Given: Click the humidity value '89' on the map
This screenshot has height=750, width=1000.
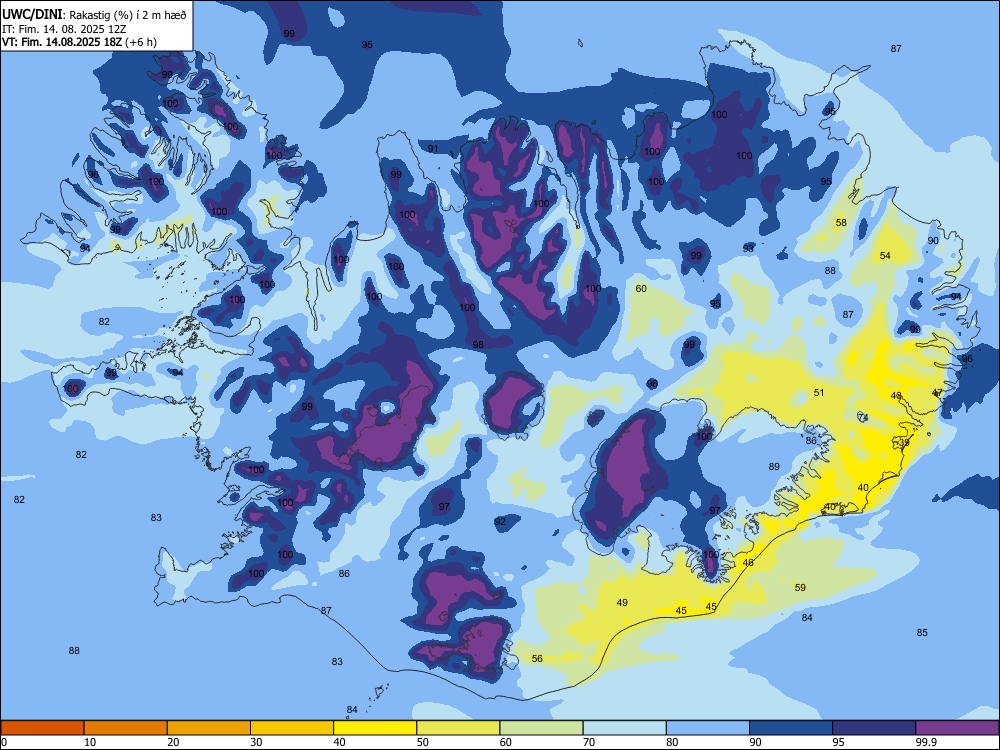Looking at the screenshot, I should coord(774,467).
